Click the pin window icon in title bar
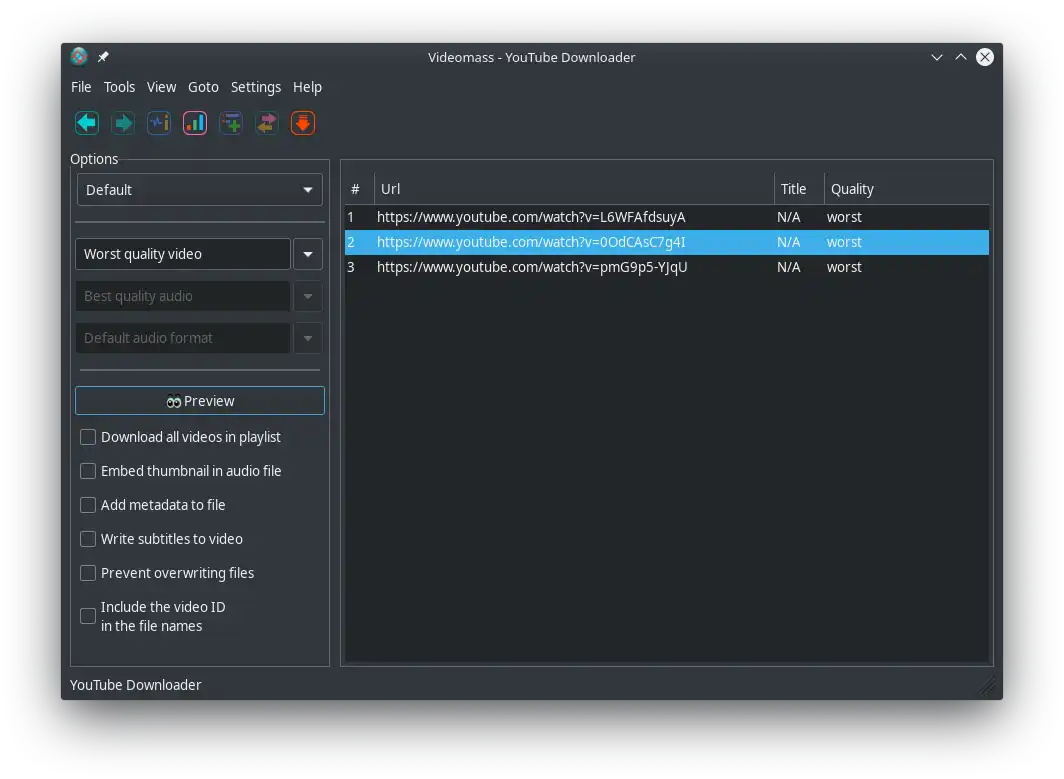The image size is (1064, 779). (103, 57)
